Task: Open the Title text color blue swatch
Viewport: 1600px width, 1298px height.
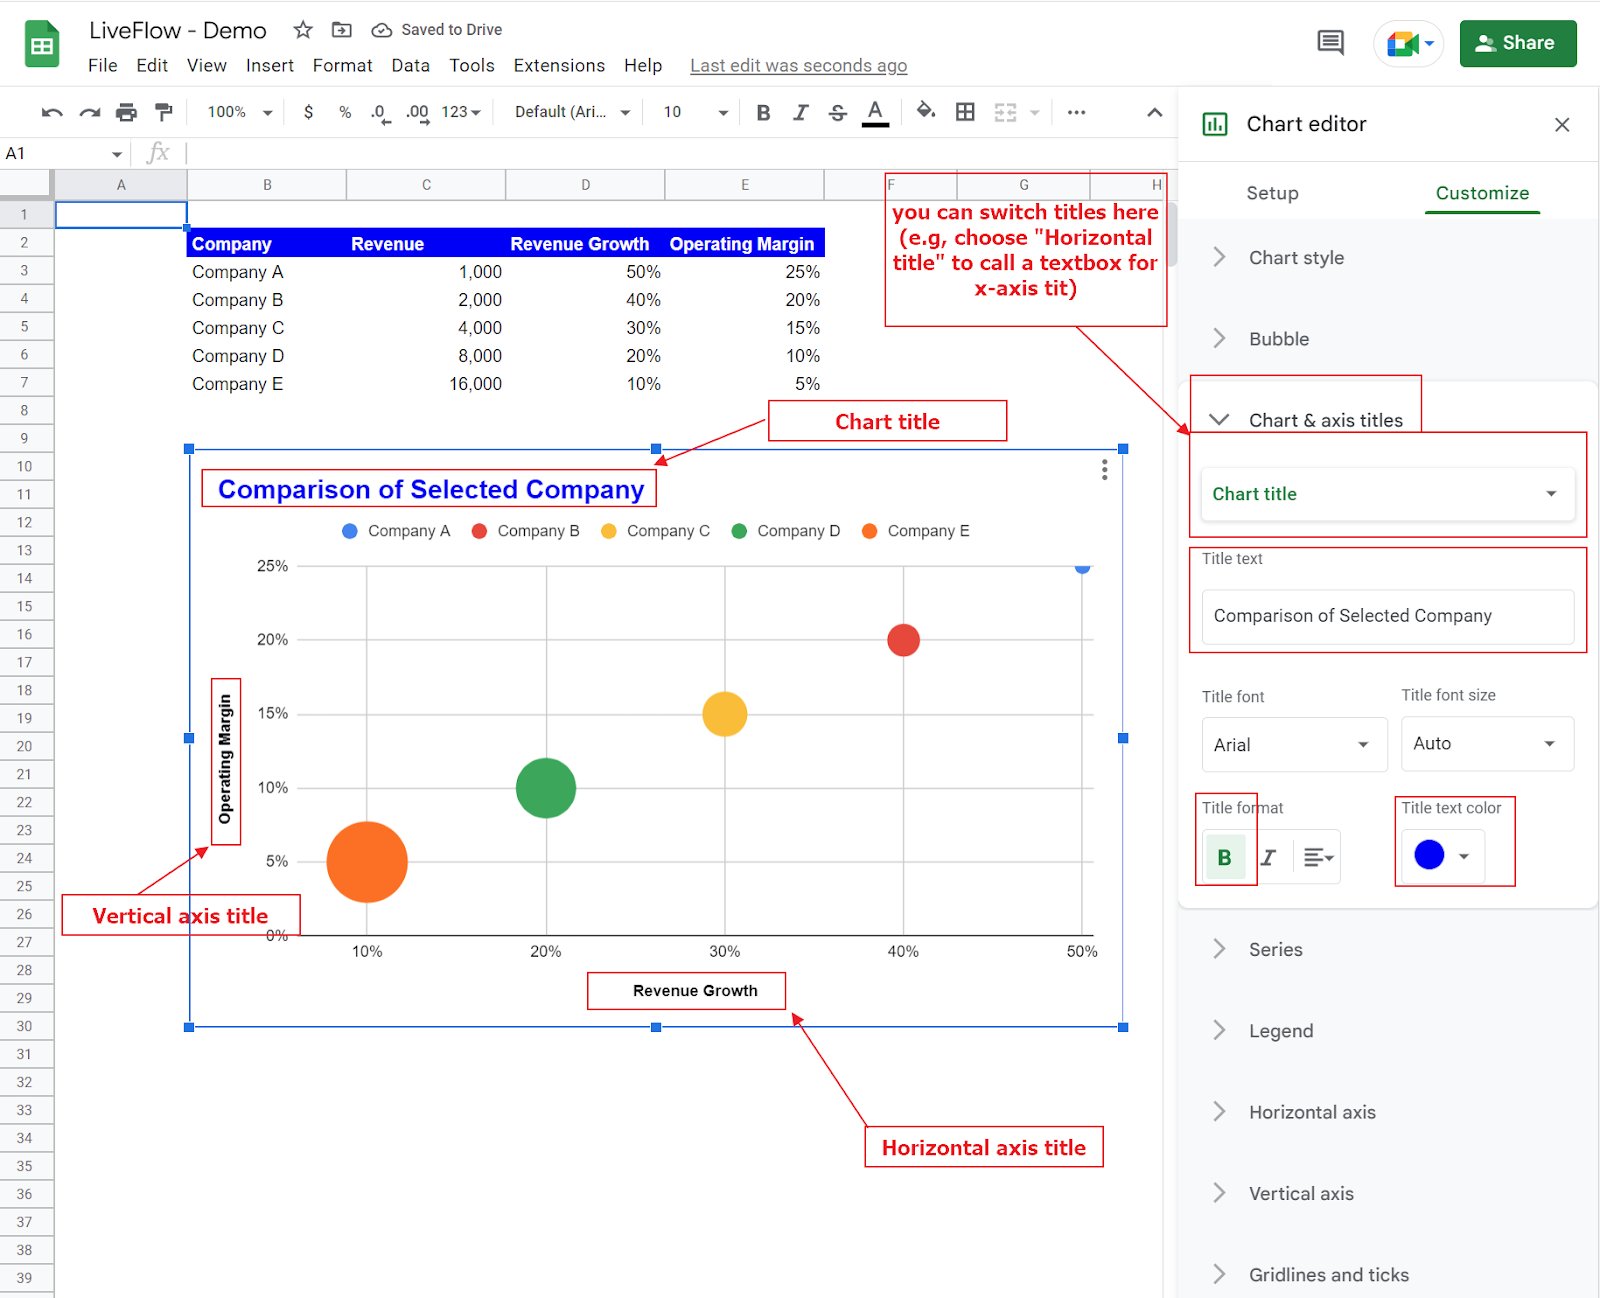Action: point(1442,855)
